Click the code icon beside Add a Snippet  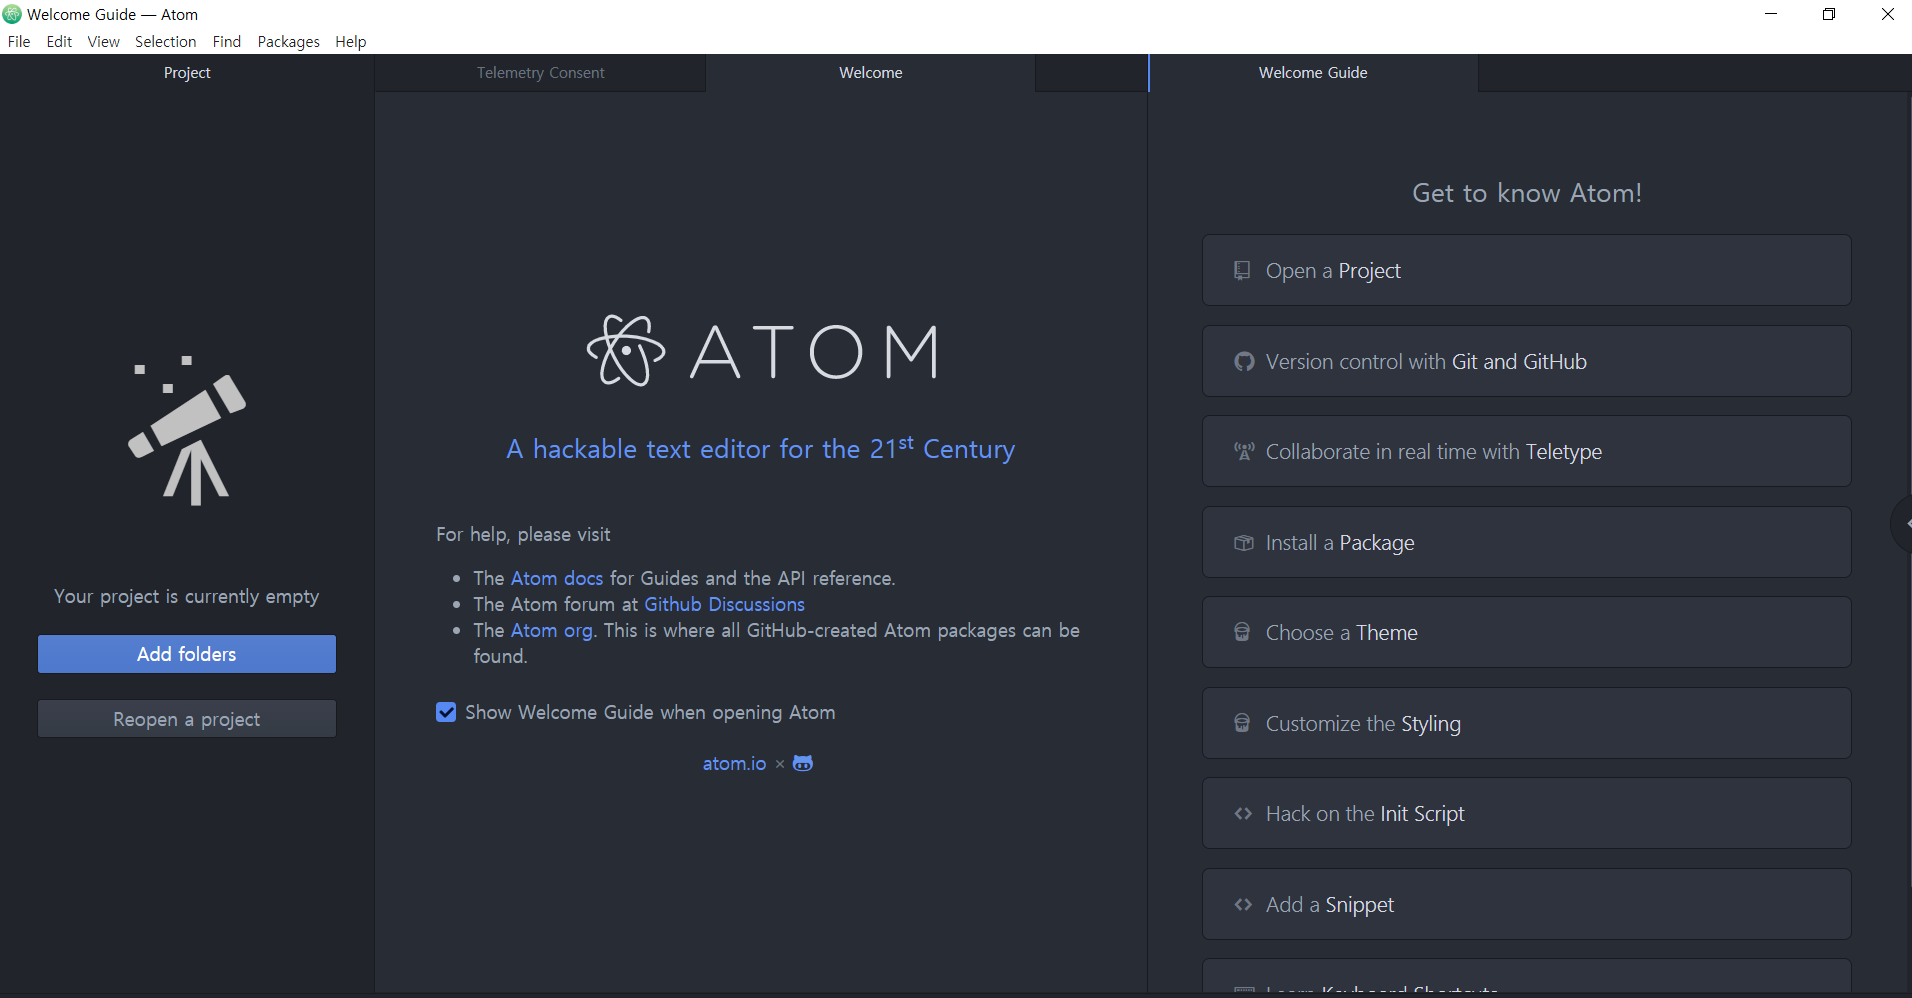(x=1243, y=904)
